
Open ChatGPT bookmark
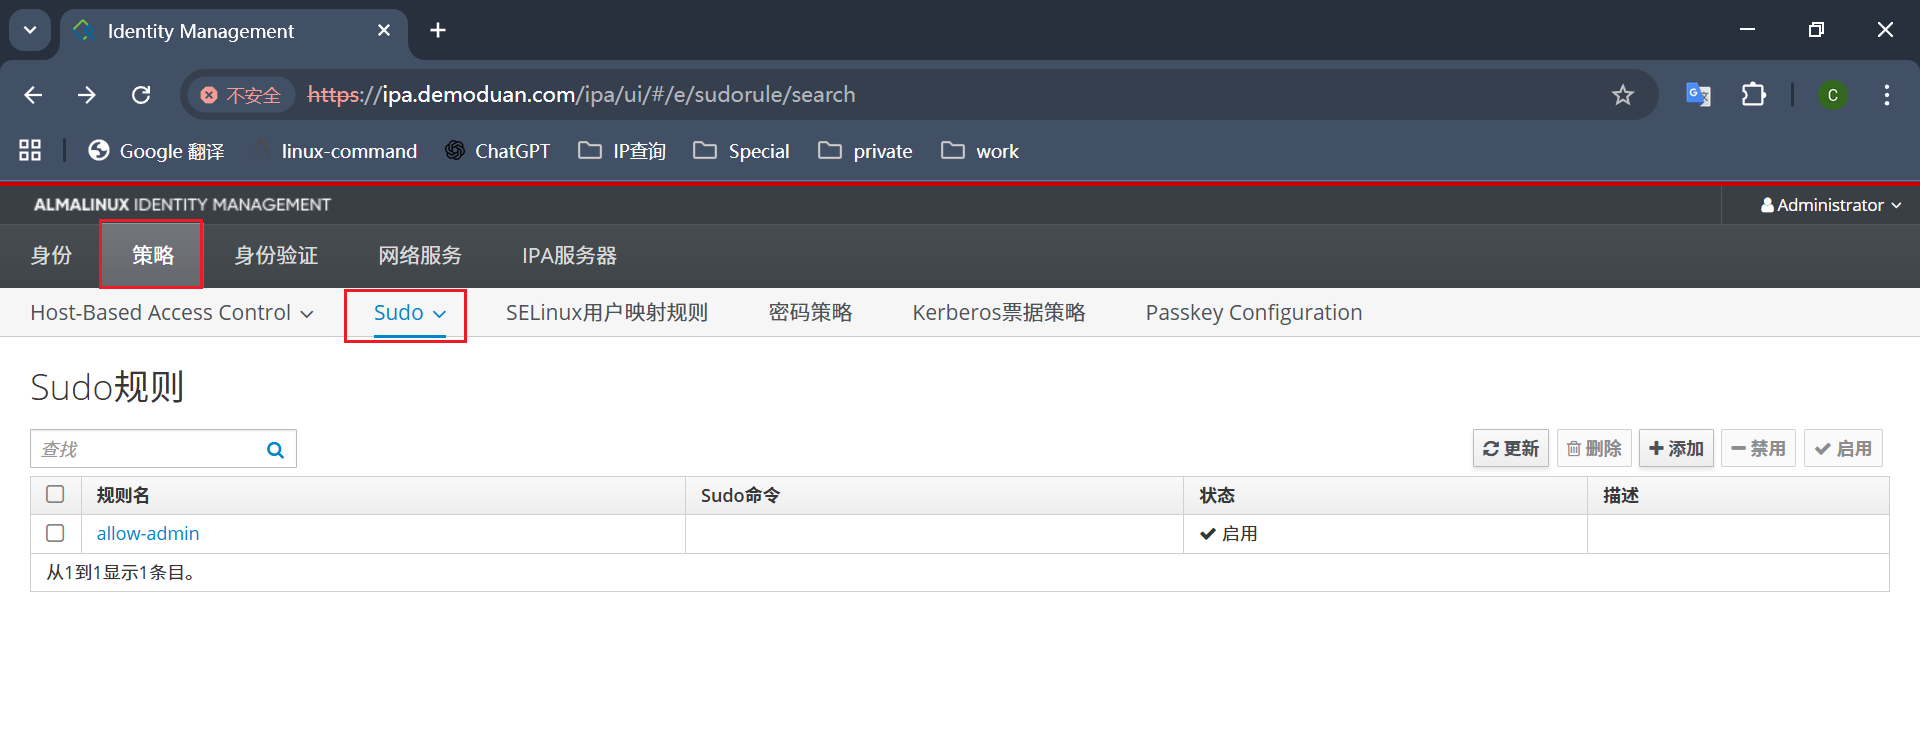pyautogui.click(x=497, y=151)
